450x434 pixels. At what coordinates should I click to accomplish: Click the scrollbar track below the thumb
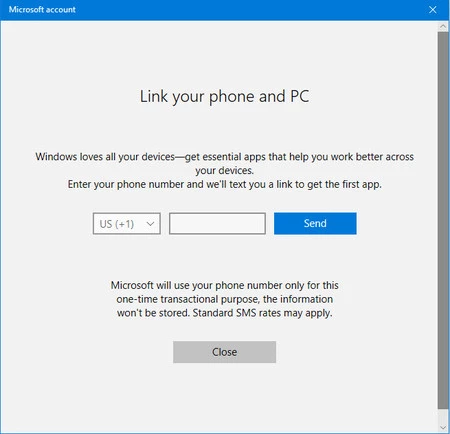pos(443,416)
